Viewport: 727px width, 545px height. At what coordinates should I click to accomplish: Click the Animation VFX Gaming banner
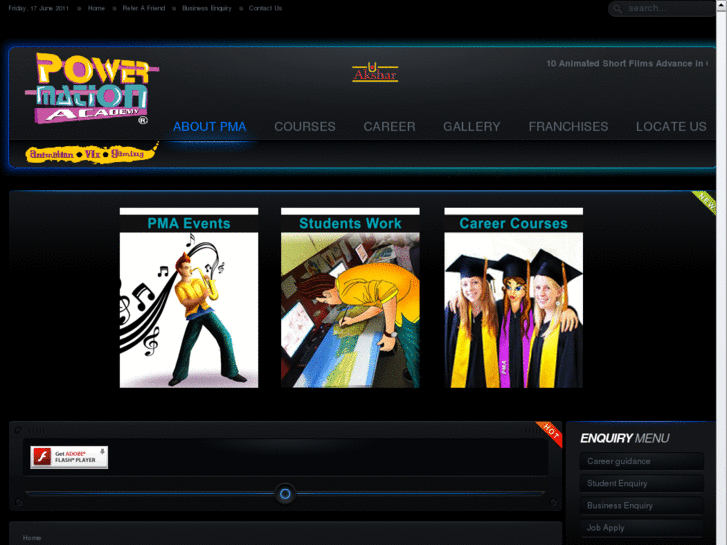click(92, 153)
